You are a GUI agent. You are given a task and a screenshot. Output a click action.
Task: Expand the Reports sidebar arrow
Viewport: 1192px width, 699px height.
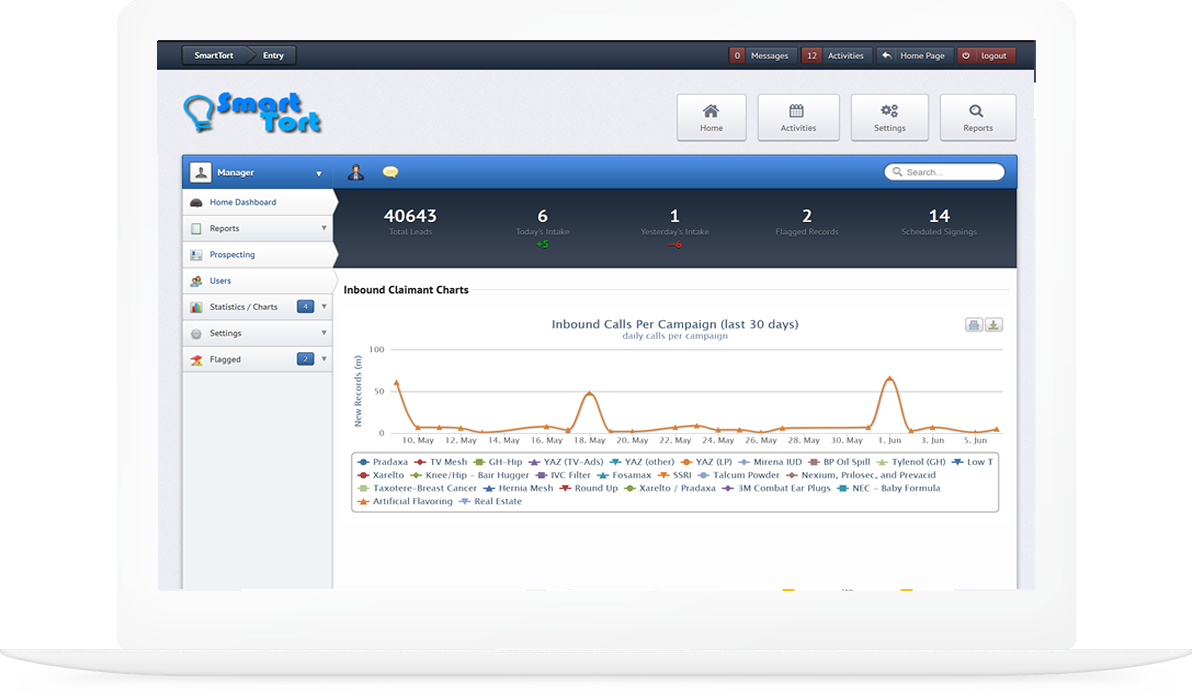pyautogui.click(x=324, y=228)
